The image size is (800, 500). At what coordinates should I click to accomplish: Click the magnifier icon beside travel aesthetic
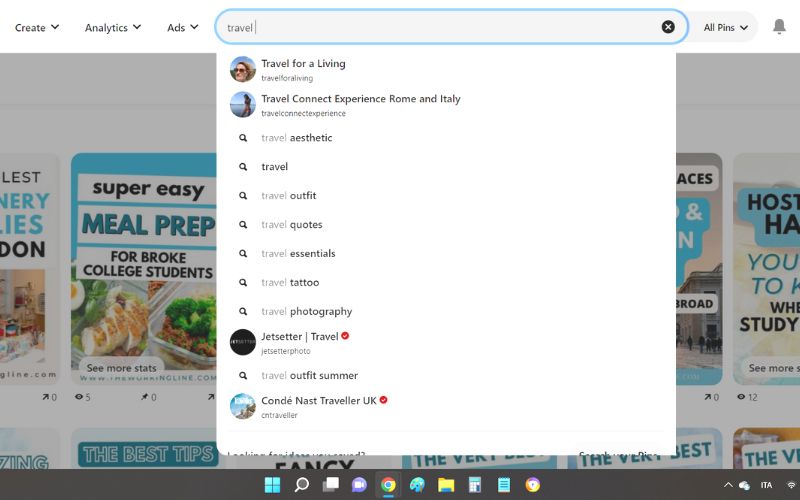tap(243, 138)
